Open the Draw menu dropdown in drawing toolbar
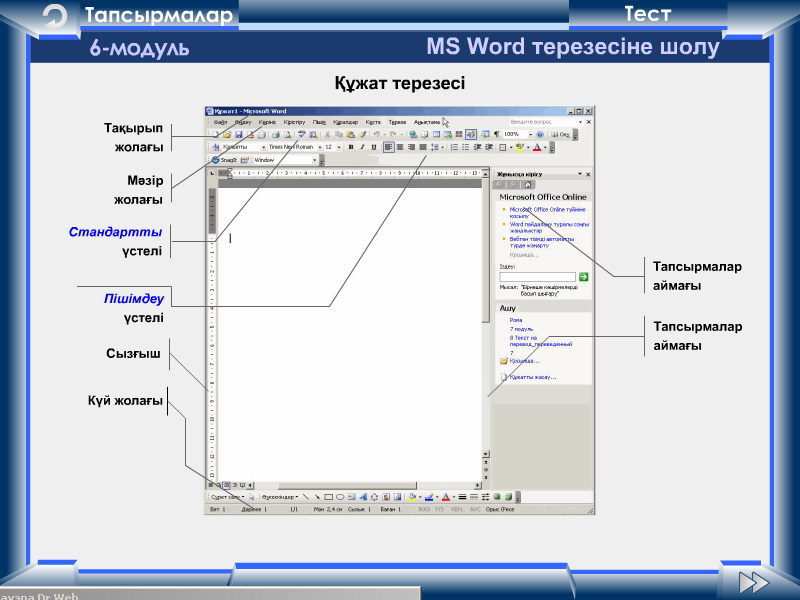The image size is (800, 600). 228,497
